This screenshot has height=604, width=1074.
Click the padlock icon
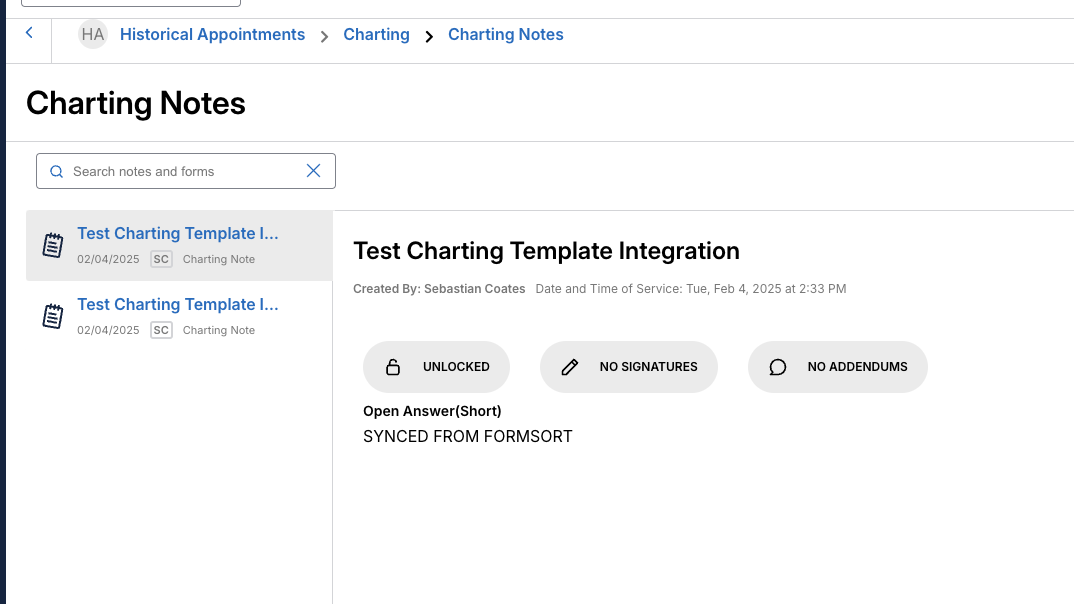click(392, 367)
